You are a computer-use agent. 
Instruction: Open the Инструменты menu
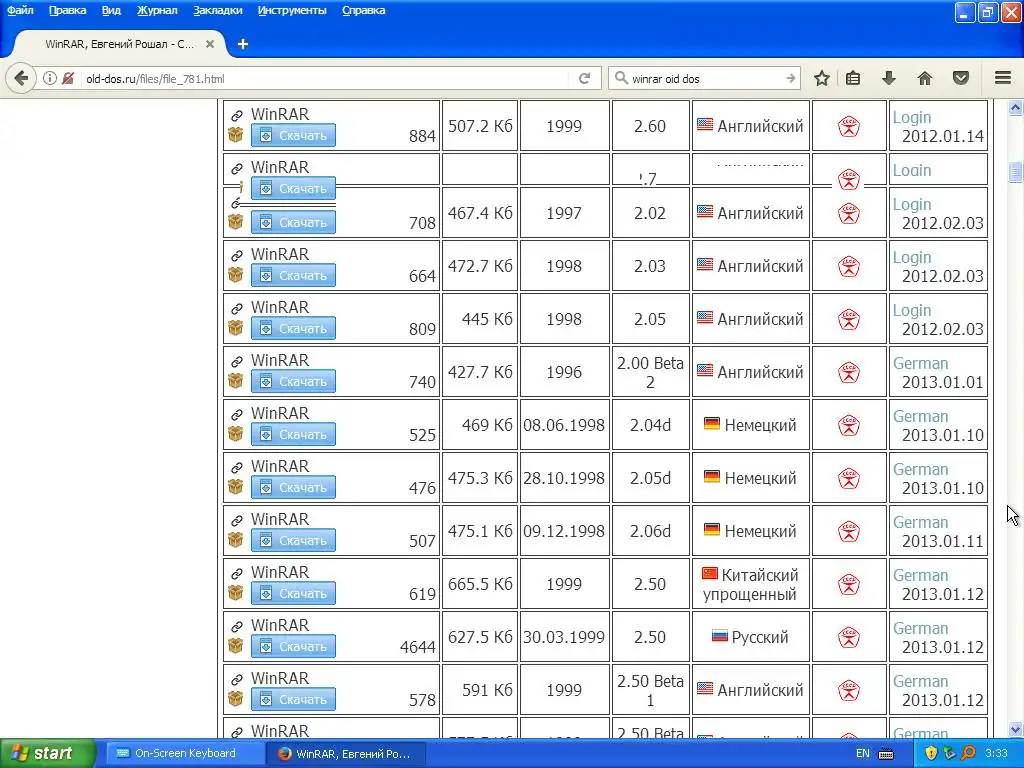[x=292, y=10]
